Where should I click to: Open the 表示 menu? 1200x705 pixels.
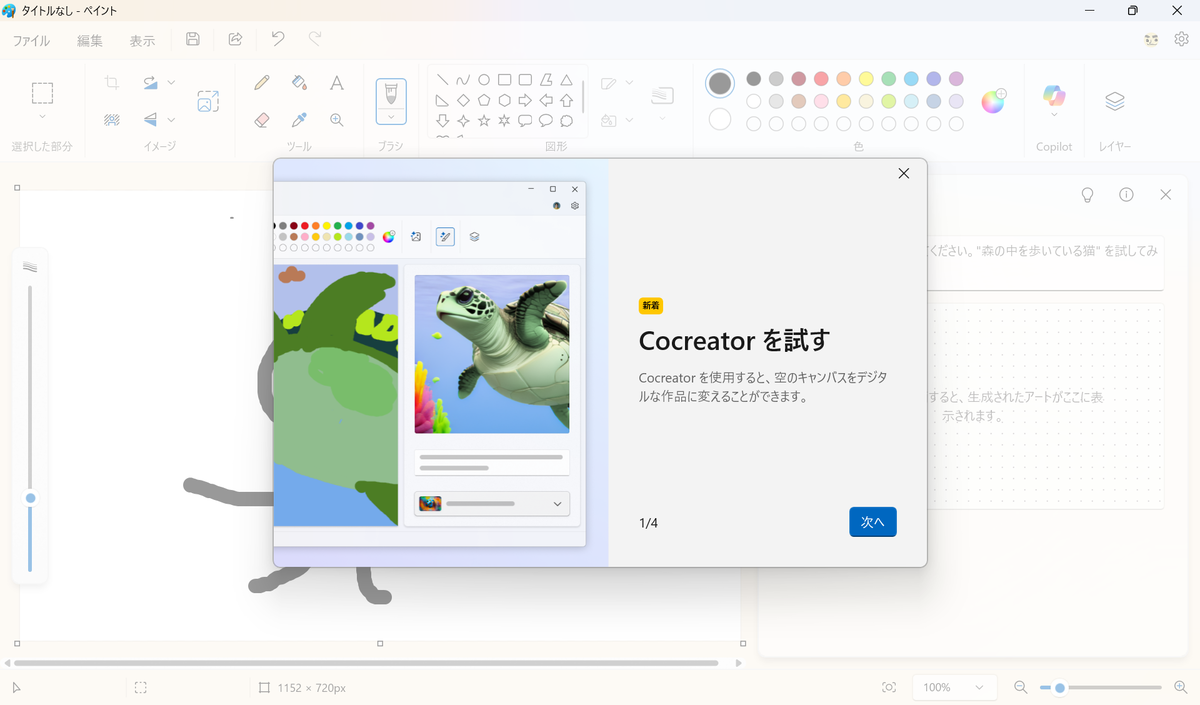click(x=142, y=41)
